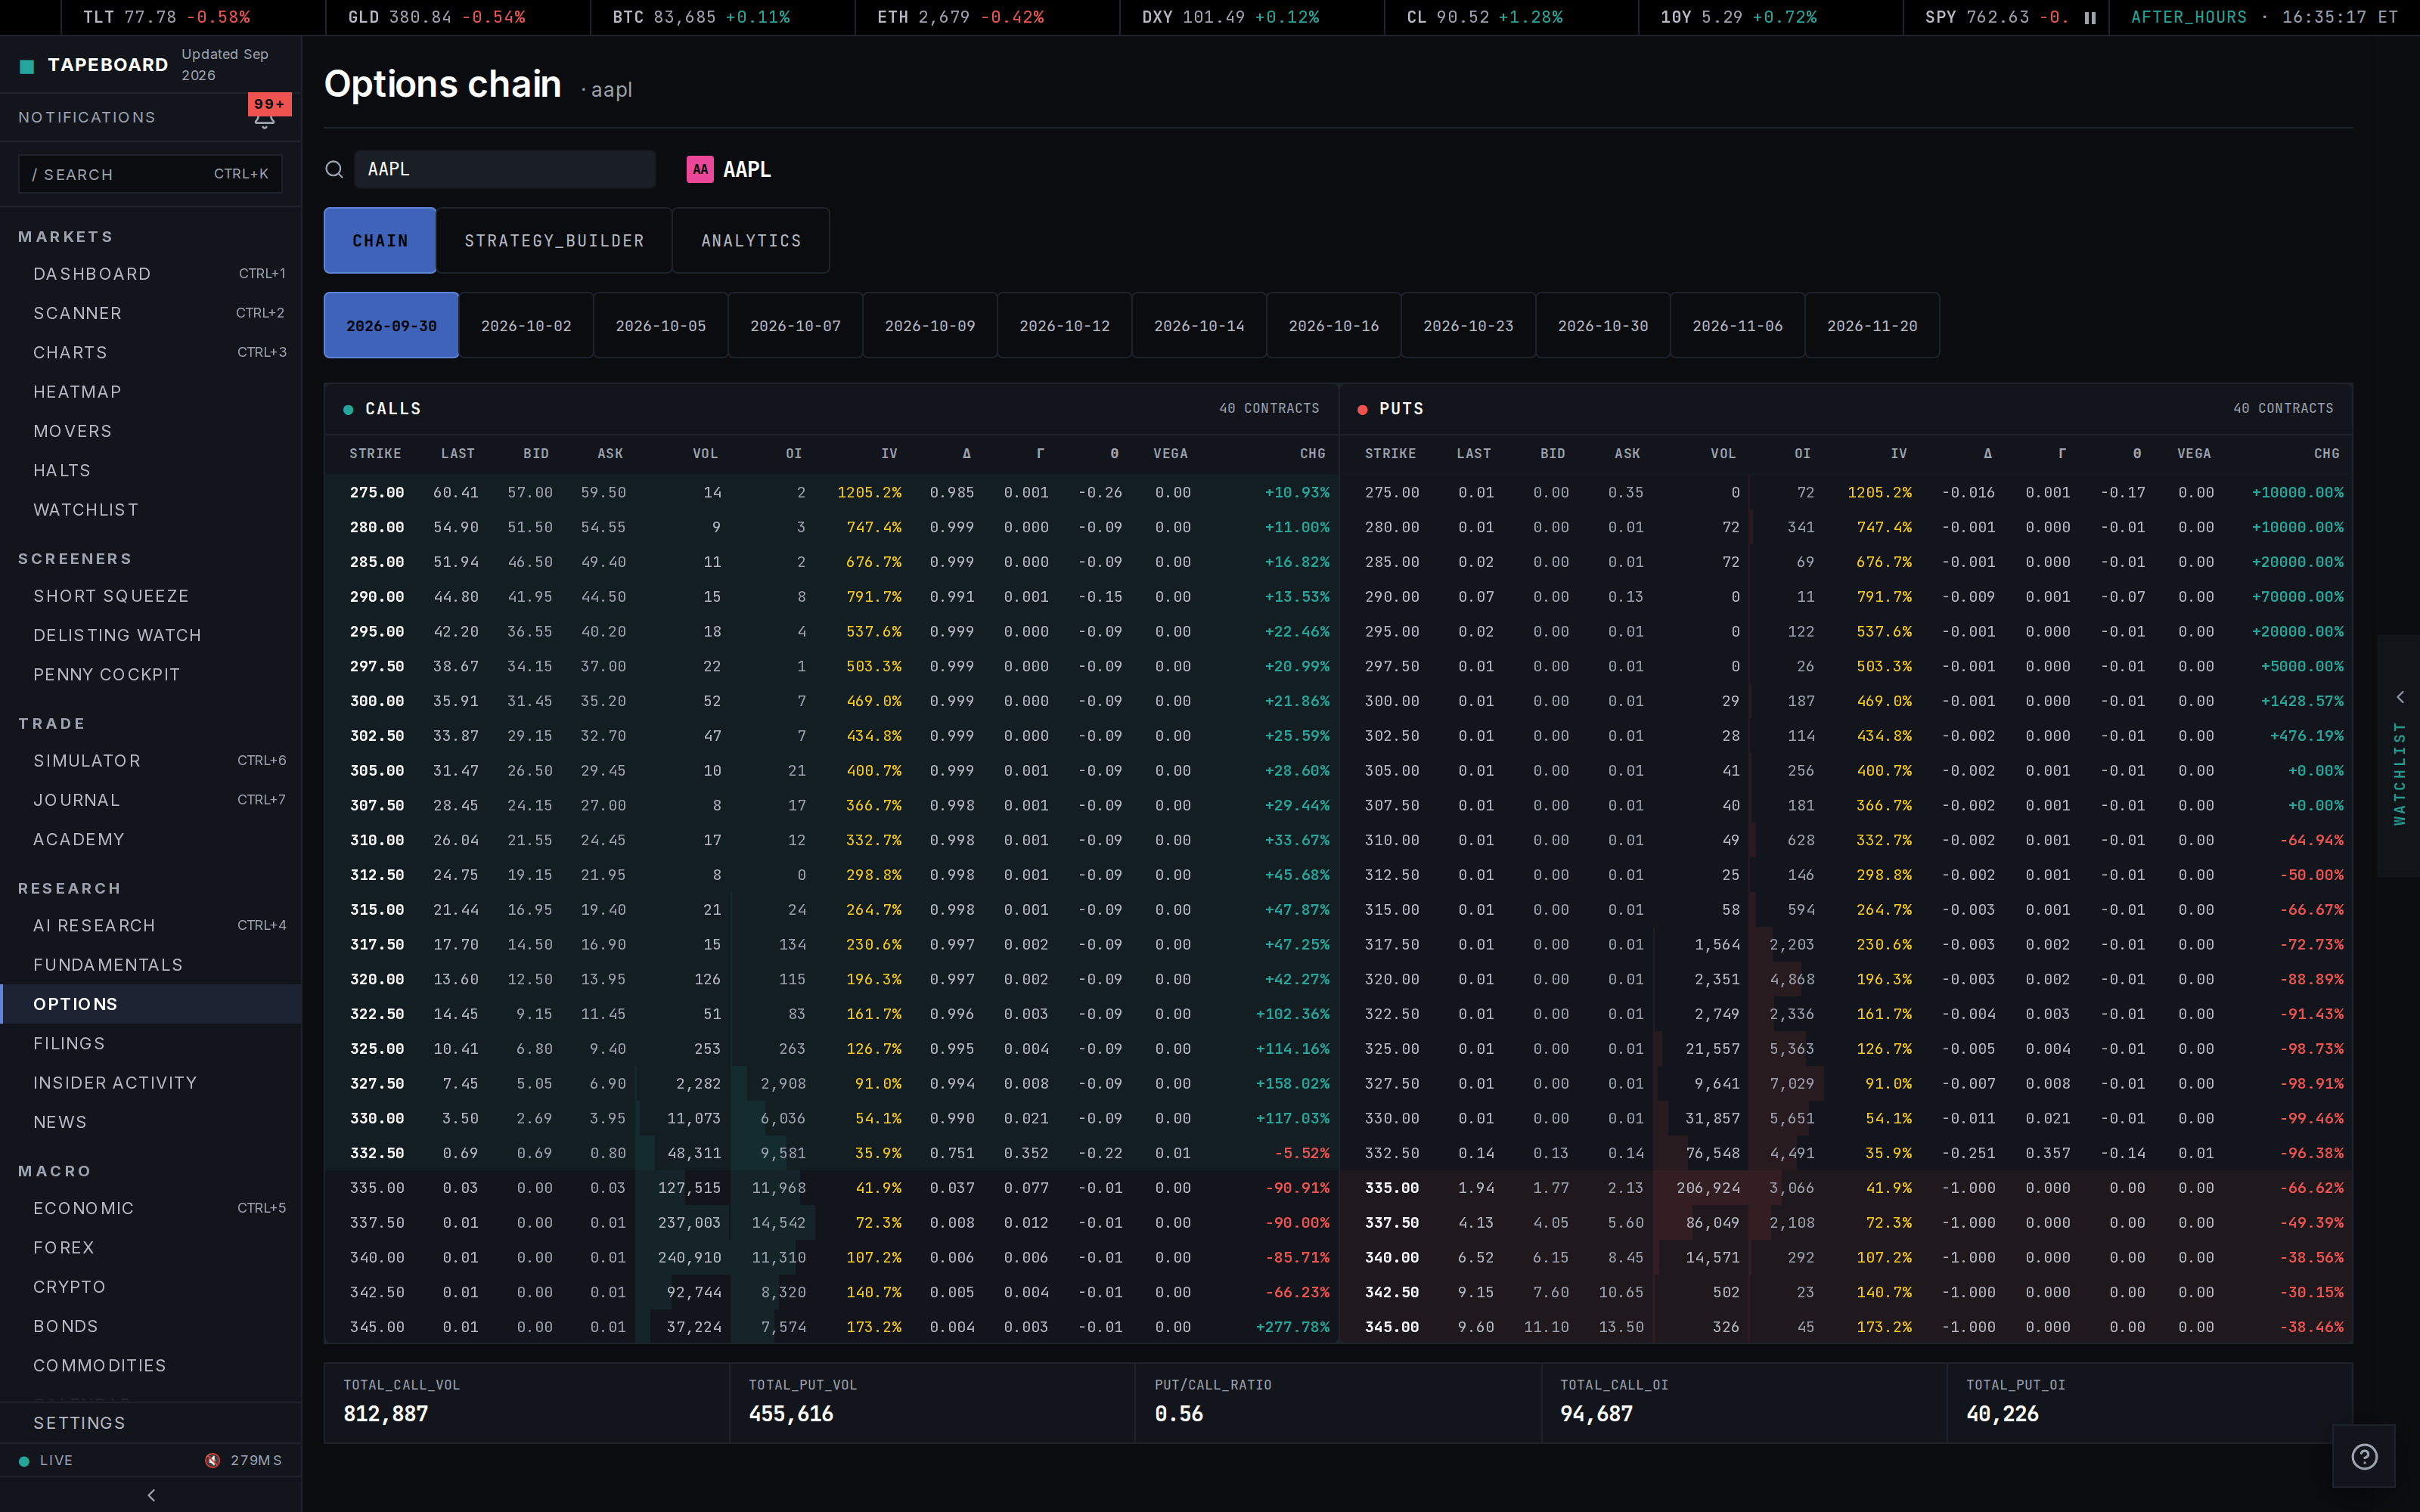Switch to the CHAIN tab
The image size is (2420, 1512).
click(x=380, y=241)
